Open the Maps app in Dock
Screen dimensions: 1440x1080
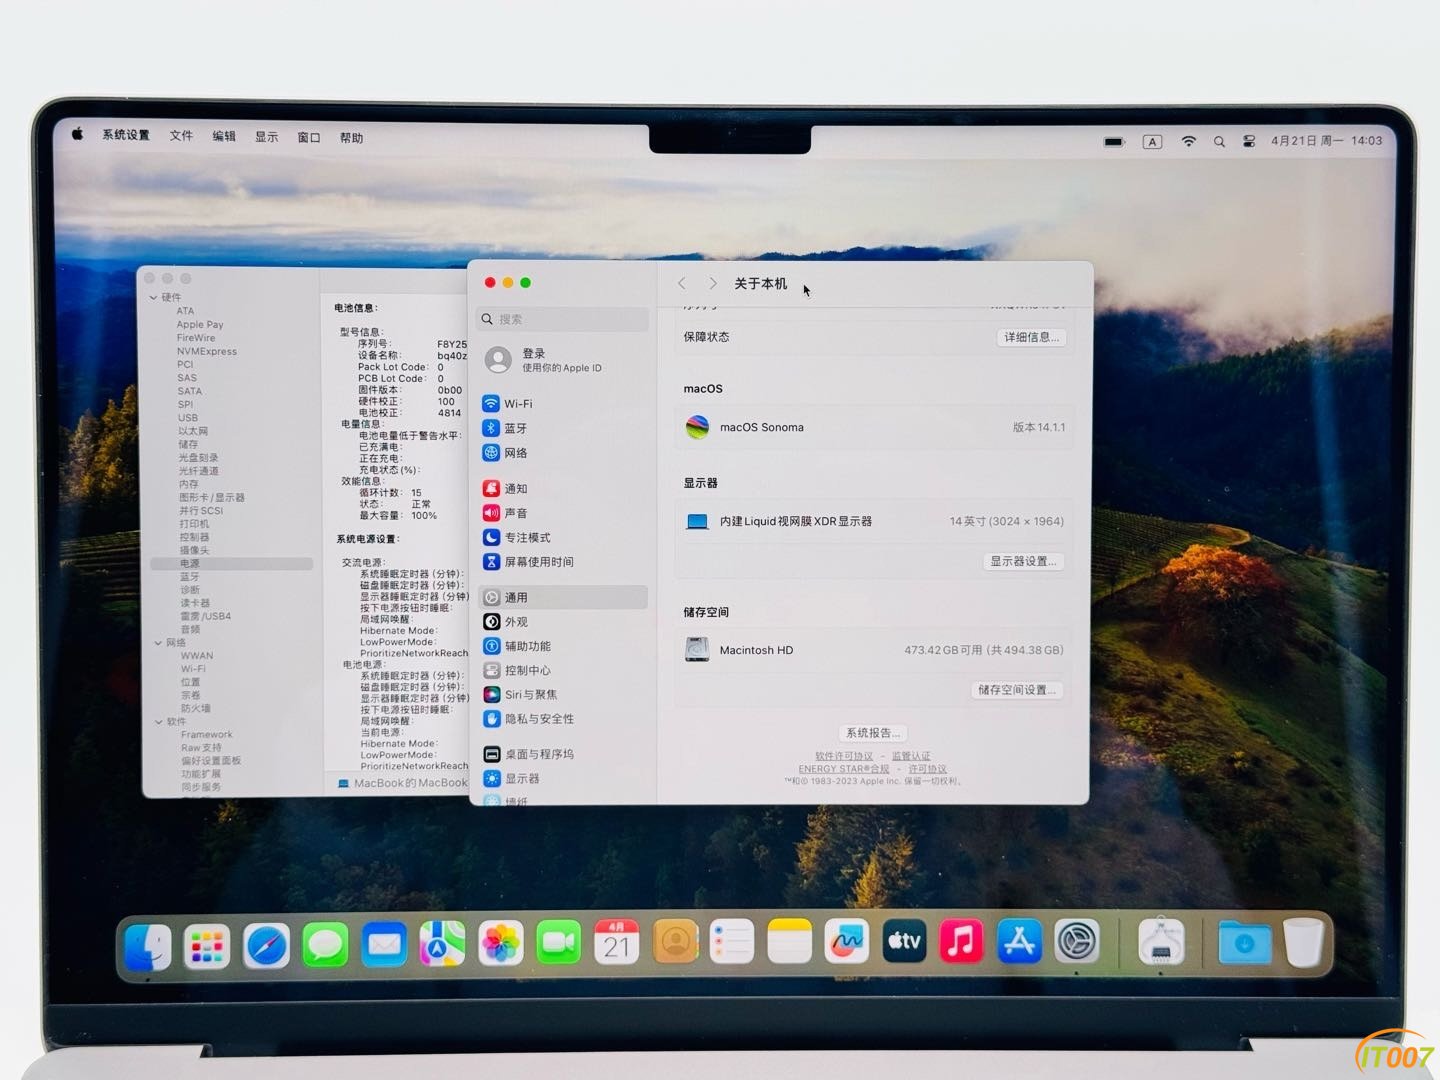tap(442, 943)
